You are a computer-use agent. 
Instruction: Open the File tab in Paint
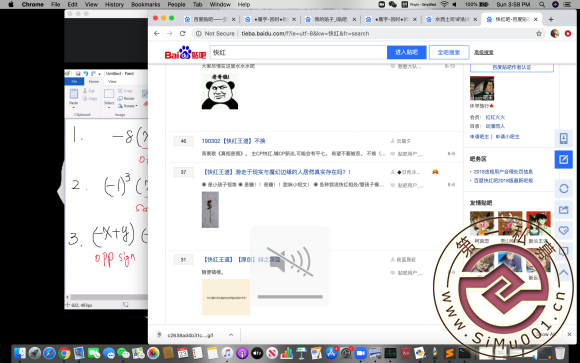[x=74, y=81]
